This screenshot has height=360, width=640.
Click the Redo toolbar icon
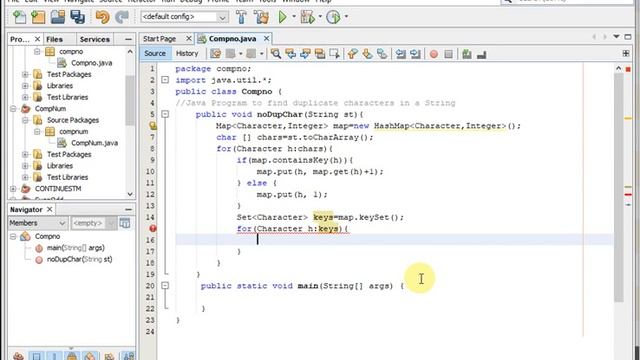coord(122,17)
